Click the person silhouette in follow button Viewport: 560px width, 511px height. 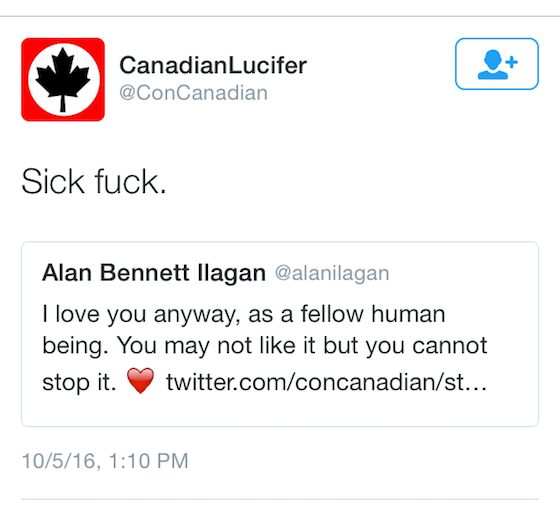click(492, 65)
